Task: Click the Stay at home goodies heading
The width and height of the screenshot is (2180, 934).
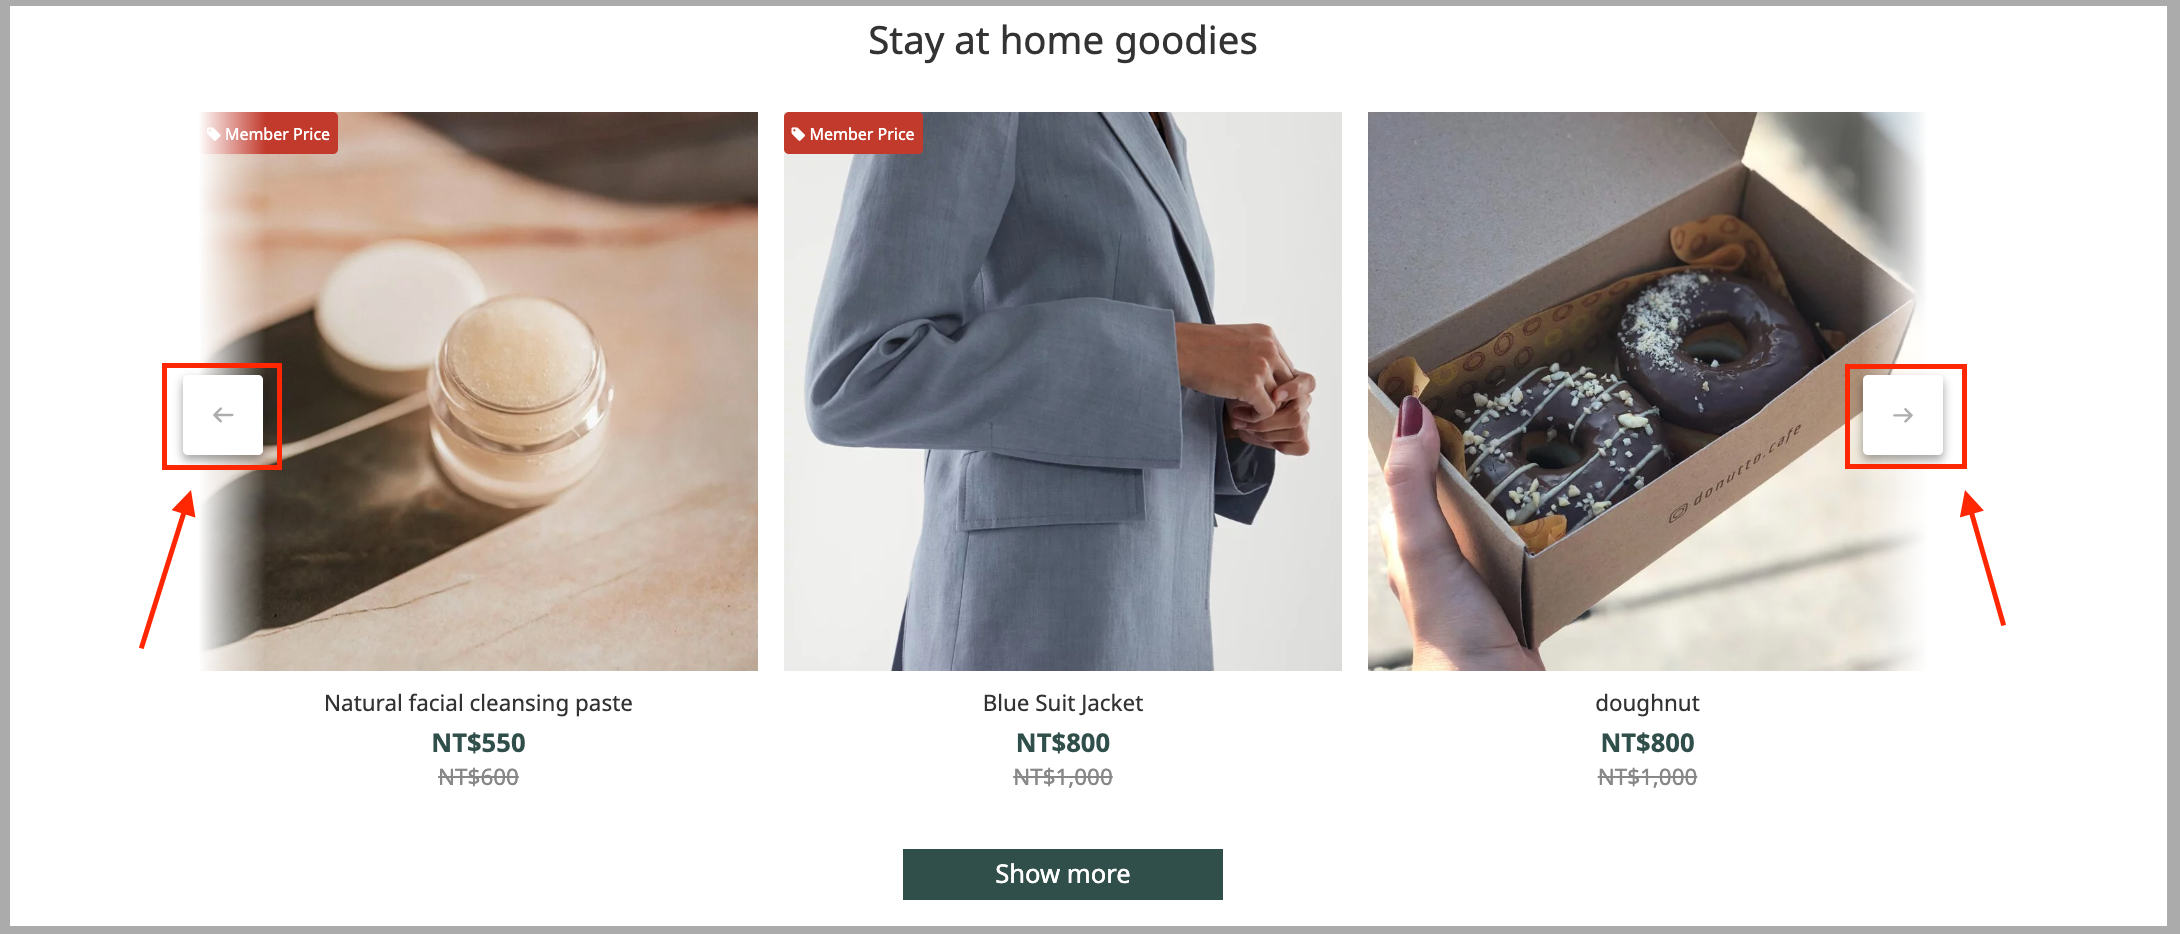Action: pos(1063,41)
